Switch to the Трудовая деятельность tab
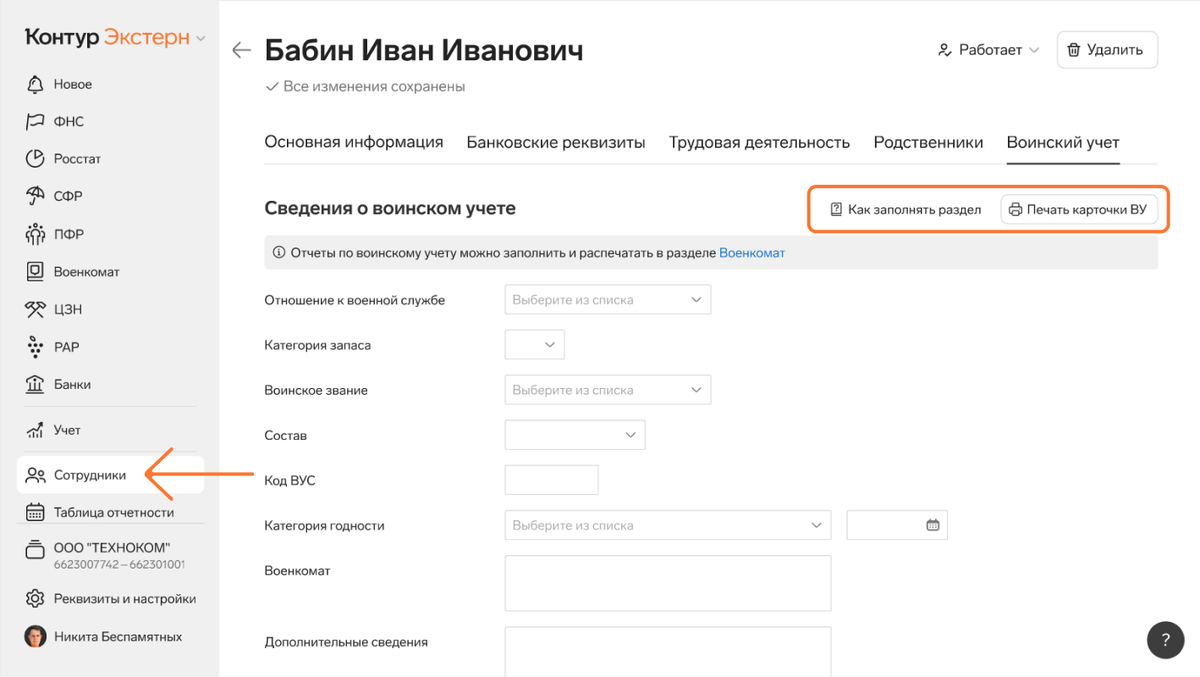Image resolution: width=1200 pixels, height=677 pixels. click(760, 142)
